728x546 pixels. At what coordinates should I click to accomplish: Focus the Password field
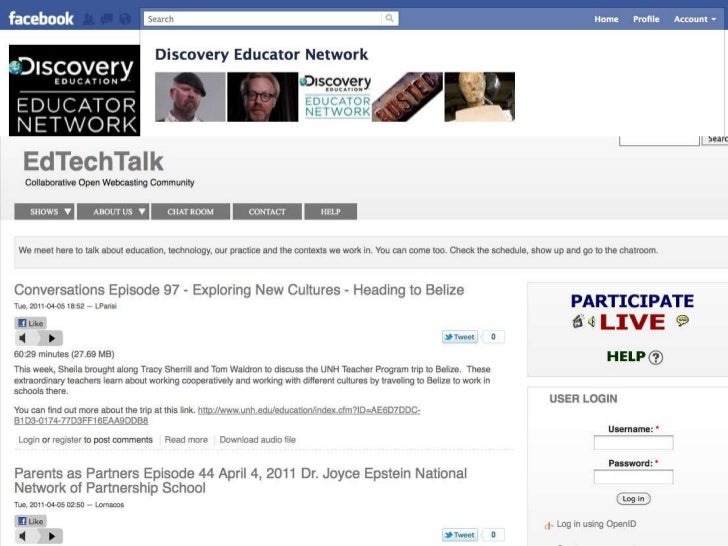pyautogui.click(x=633, y=477)
